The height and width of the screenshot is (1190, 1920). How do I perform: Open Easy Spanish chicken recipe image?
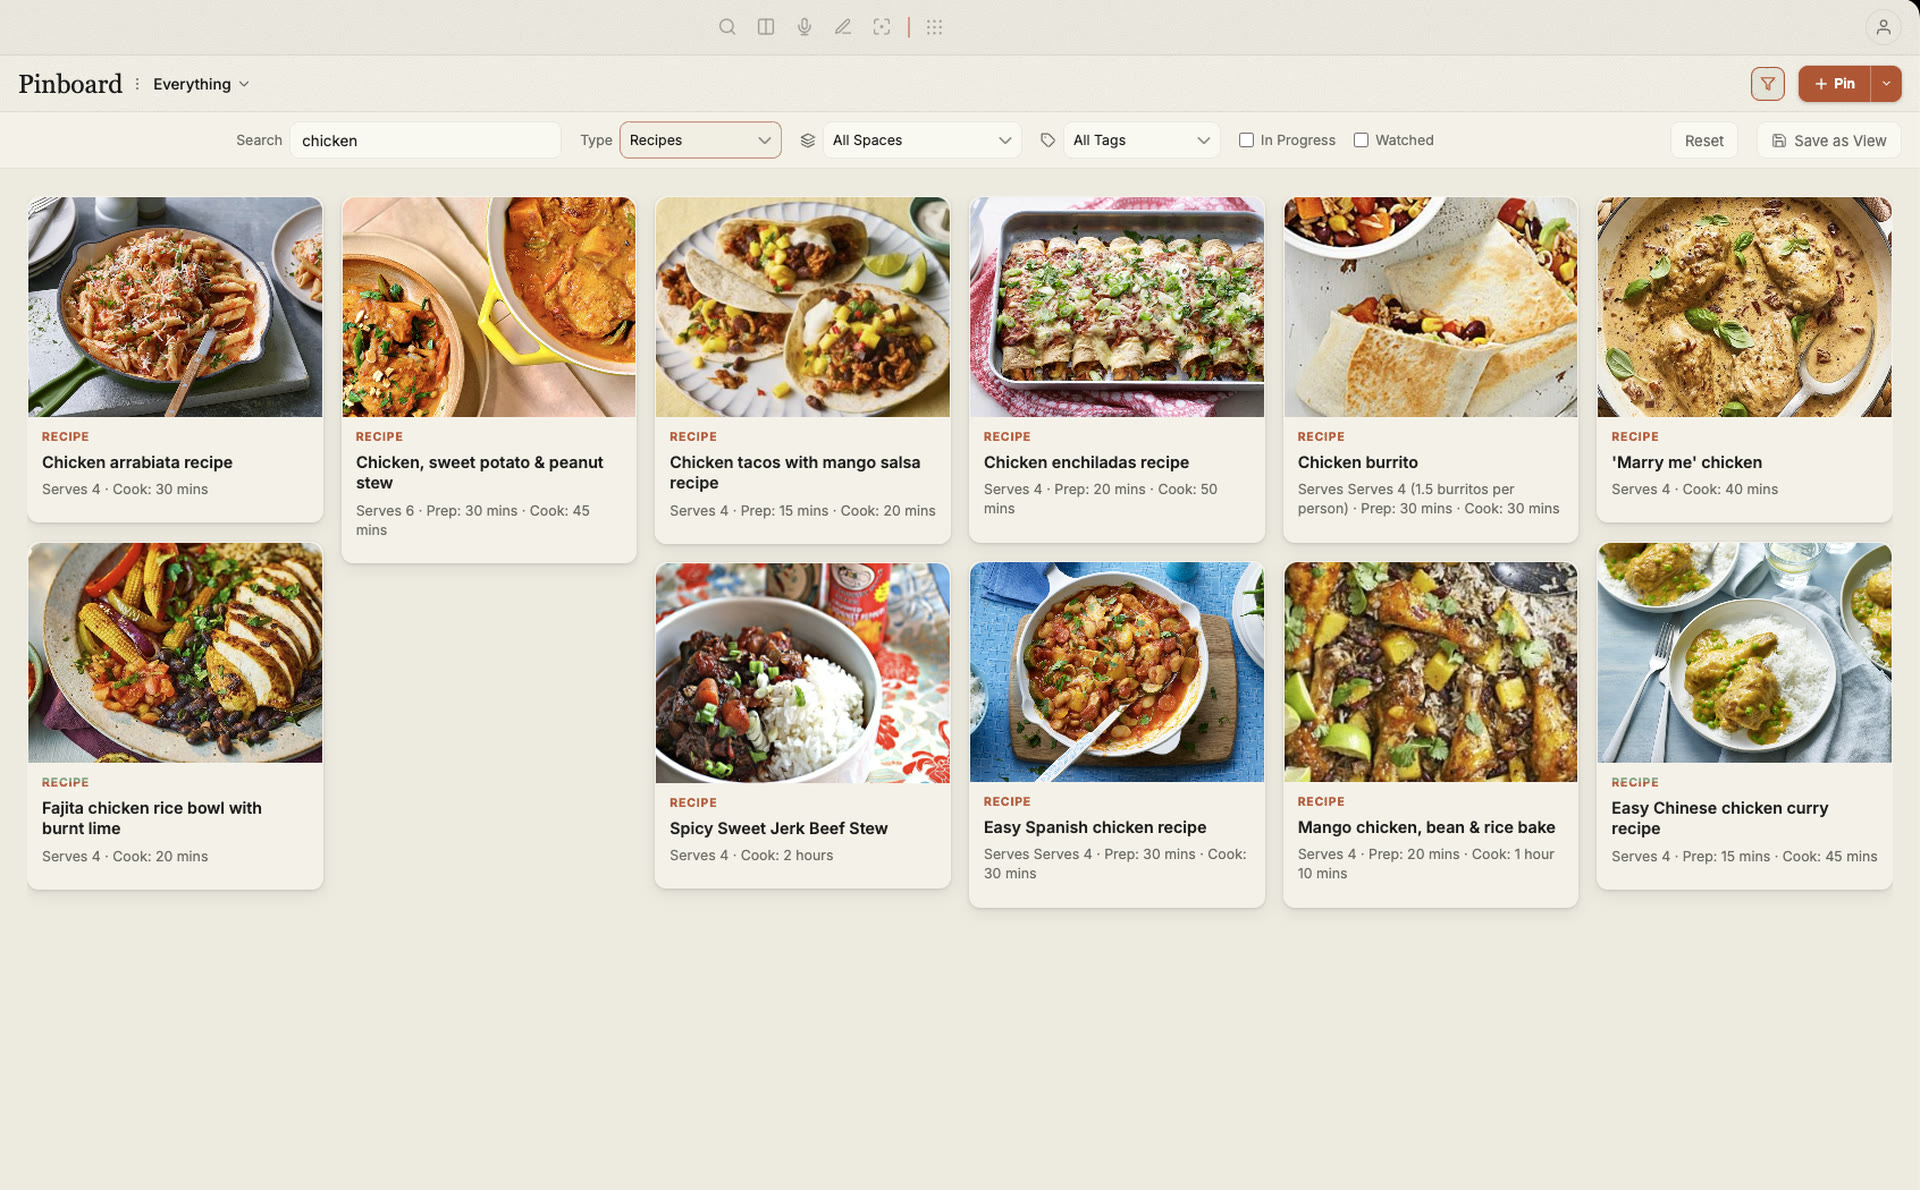(1117, 672)
